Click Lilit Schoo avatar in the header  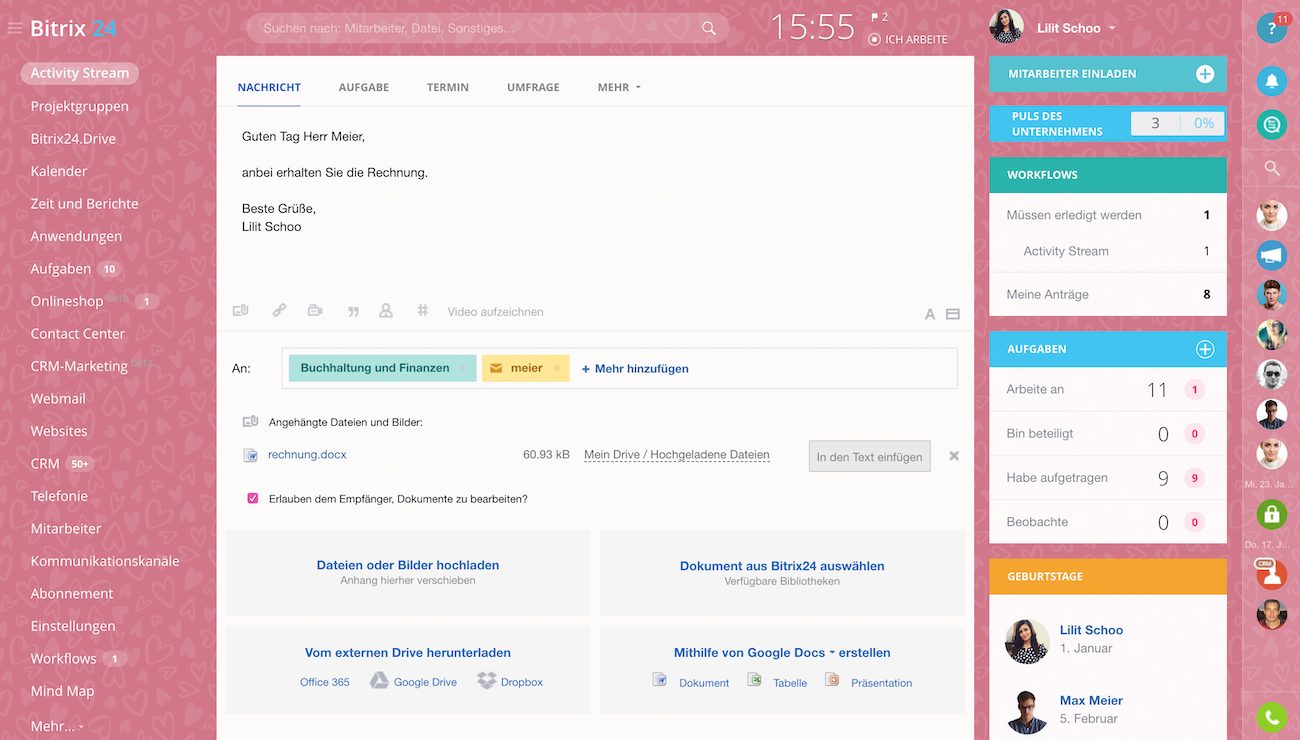pyautogui.click(x=1006, y=27)
